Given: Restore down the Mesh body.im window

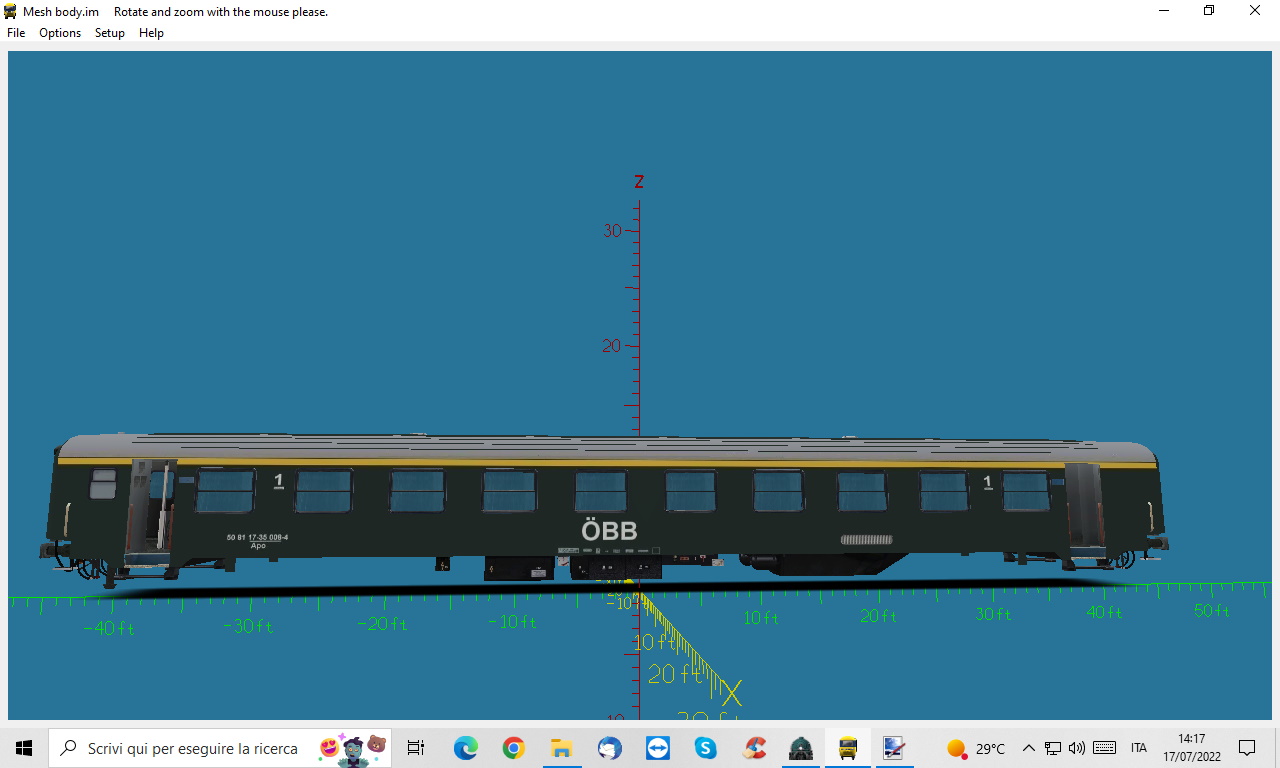Looking at the screenshot, I should coord(1209,11).
